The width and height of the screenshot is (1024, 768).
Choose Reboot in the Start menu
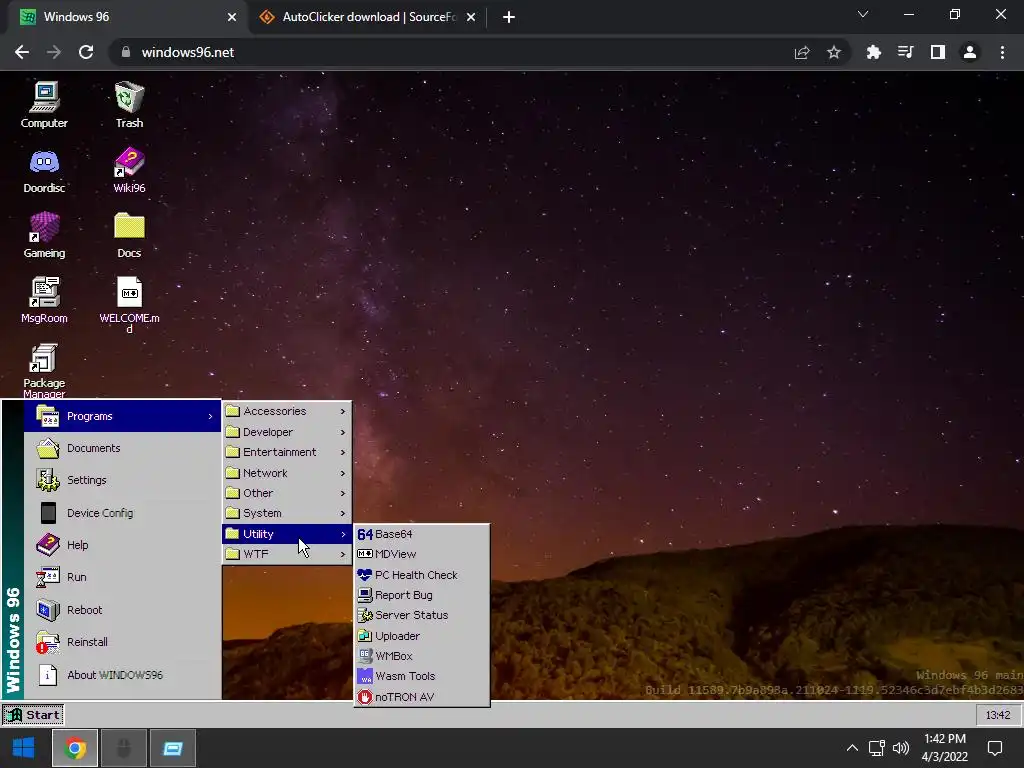point(122,609)
